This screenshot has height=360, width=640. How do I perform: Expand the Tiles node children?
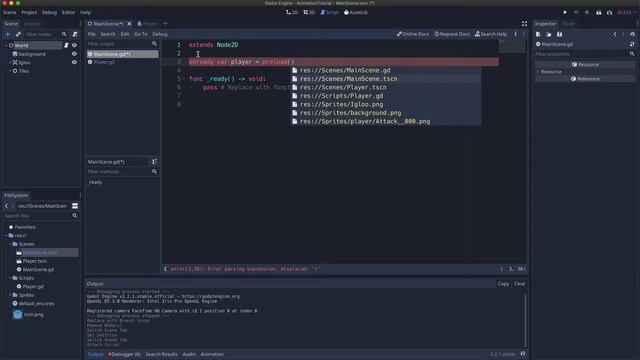pyautogui.click(x=10, y=71)
